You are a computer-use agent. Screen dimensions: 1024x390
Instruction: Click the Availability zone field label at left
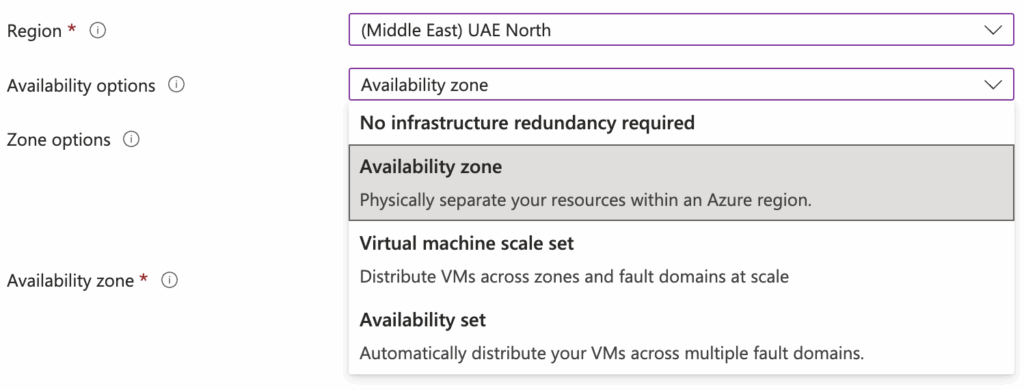tap(71, 281)
